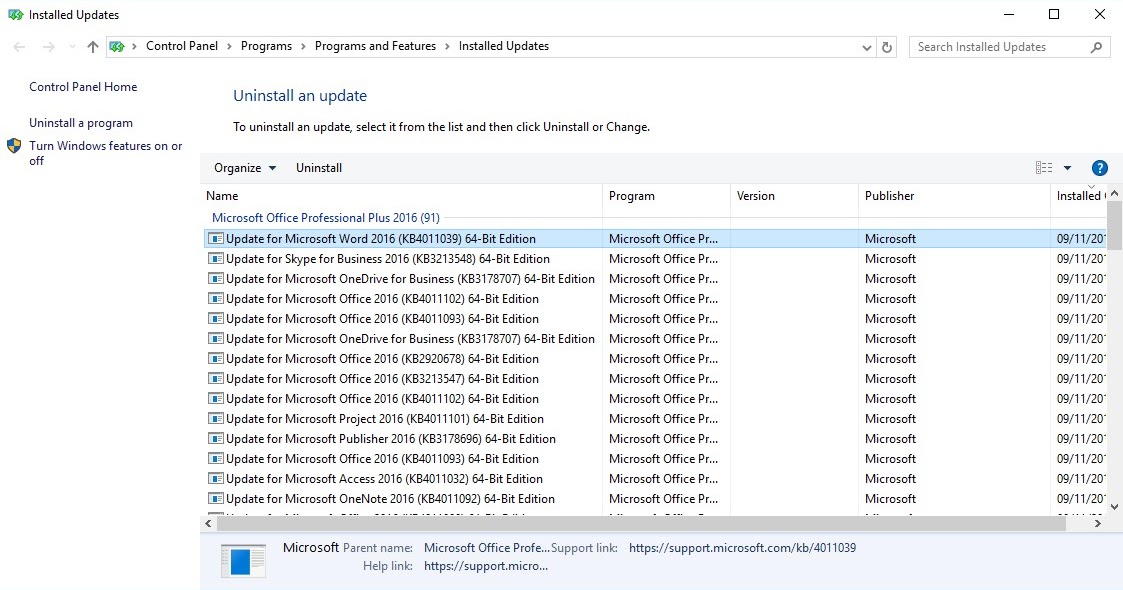Sort by the Publisher column header
This screenshot has height=590, width=1123.
[955, 195]
